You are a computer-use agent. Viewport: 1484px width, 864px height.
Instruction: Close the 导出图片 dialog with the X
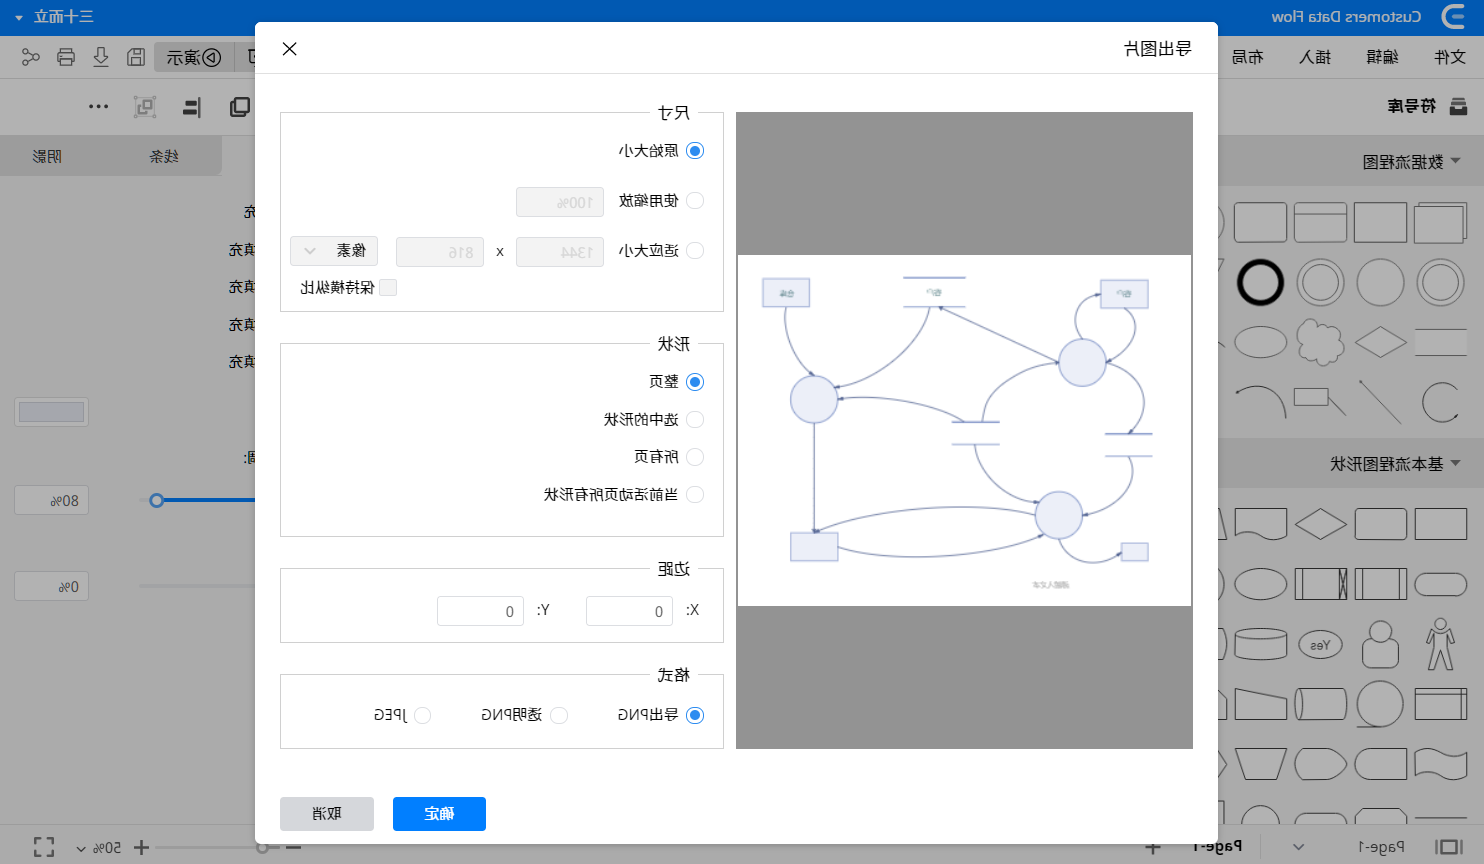pyautogui.click(x=289, y=49)
